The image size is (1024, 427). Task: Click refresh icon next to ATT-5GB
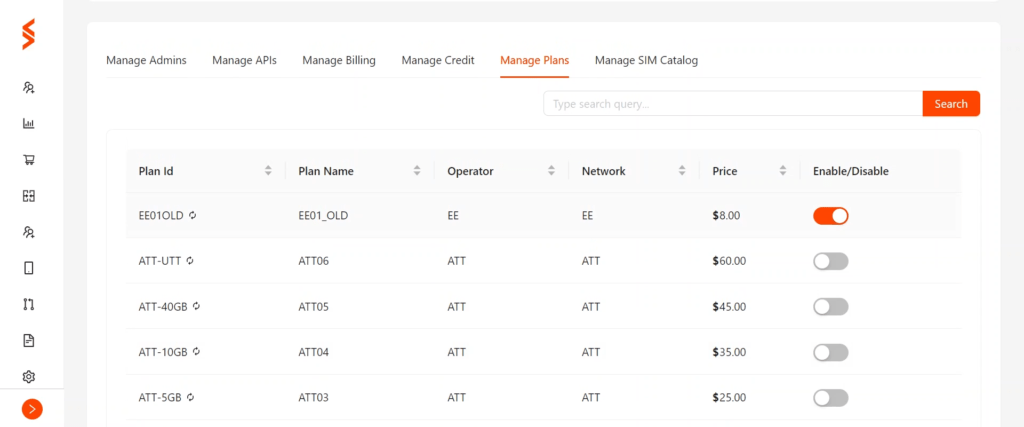[x=190, y=397]
